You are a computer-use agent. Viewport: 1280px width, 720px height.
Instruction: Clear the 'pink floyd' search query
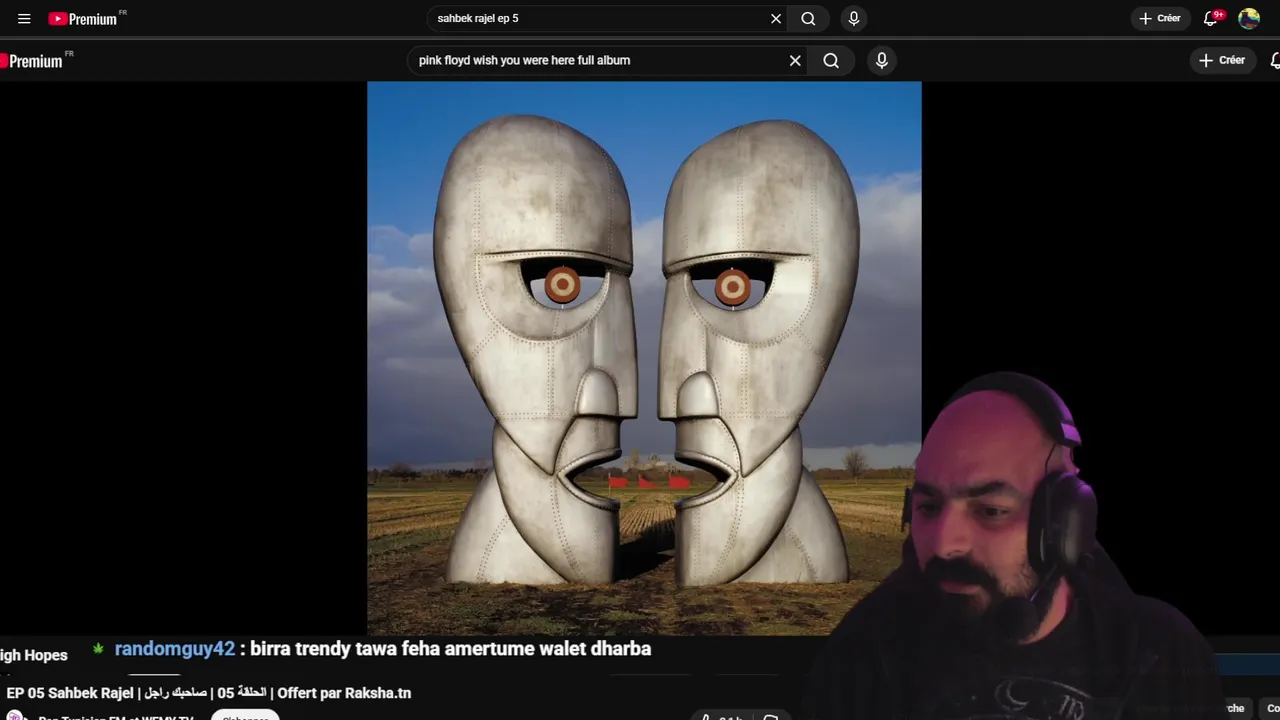point(795,60)
